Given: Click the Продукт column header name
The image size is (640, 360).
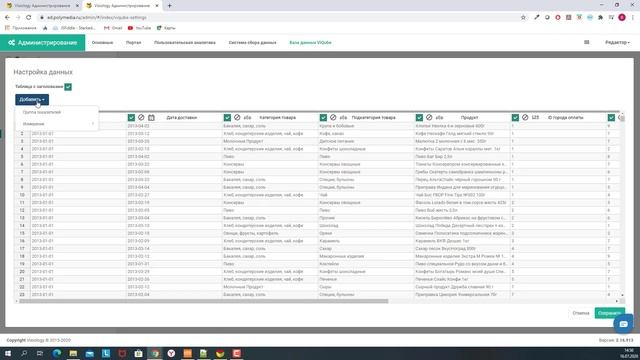Looking at the screenshot, I should click(469, 118).
